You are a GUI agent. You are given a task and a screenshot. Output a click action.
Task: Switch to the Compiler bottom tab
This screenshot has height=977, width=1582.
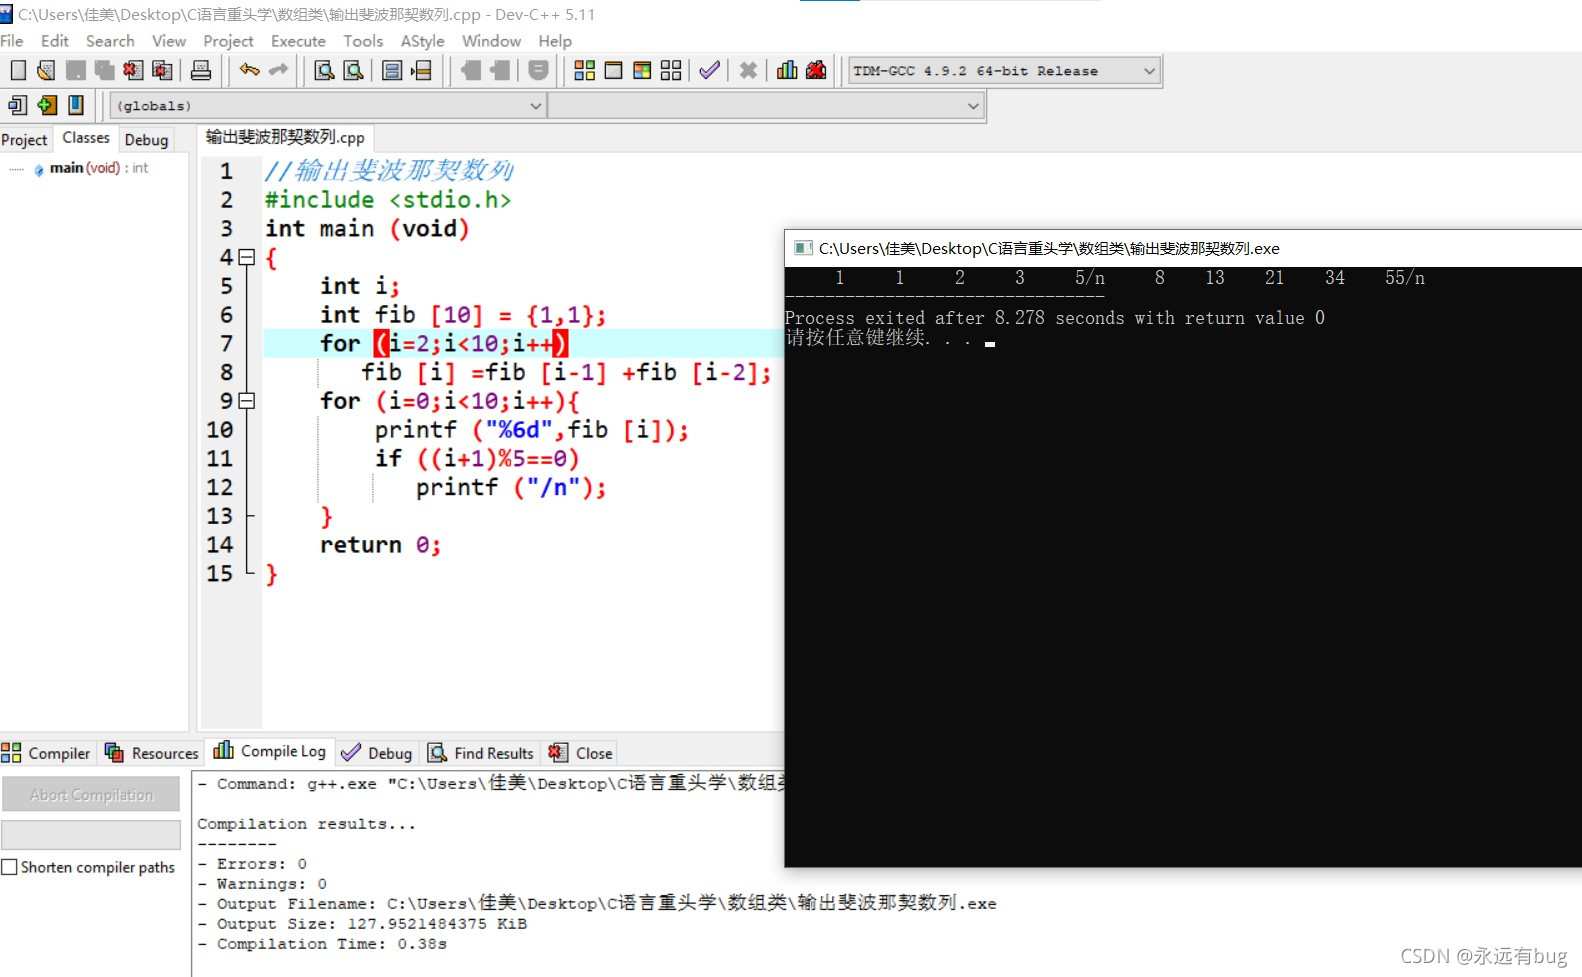46,753
